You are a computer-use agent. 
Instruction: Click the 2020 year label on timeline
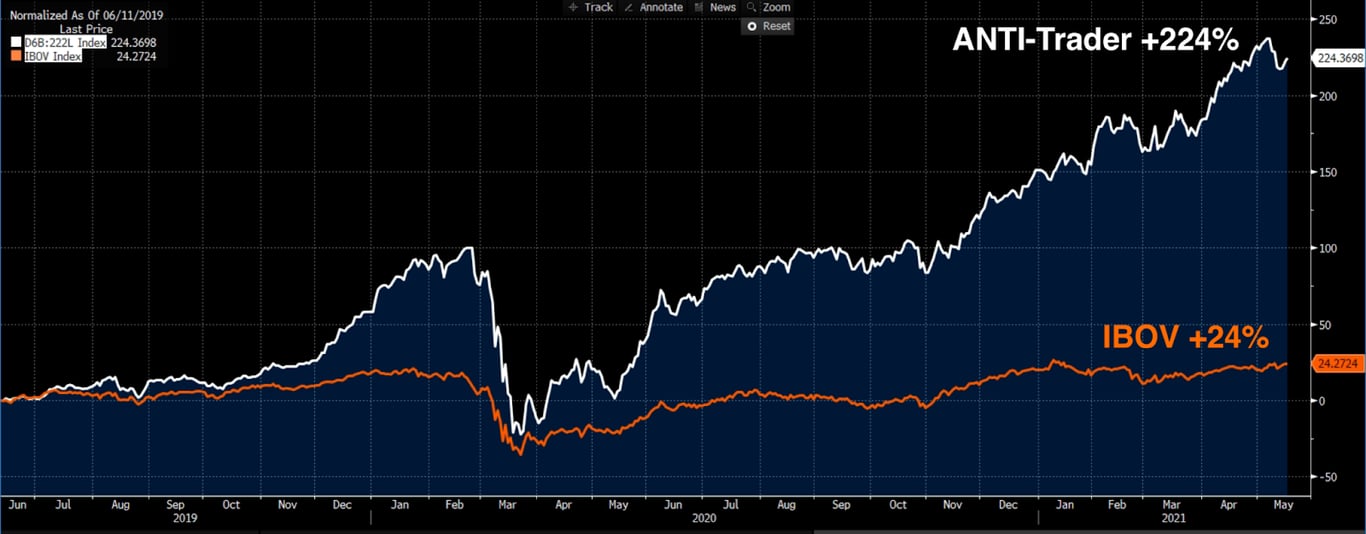click(x=703, y=519)
